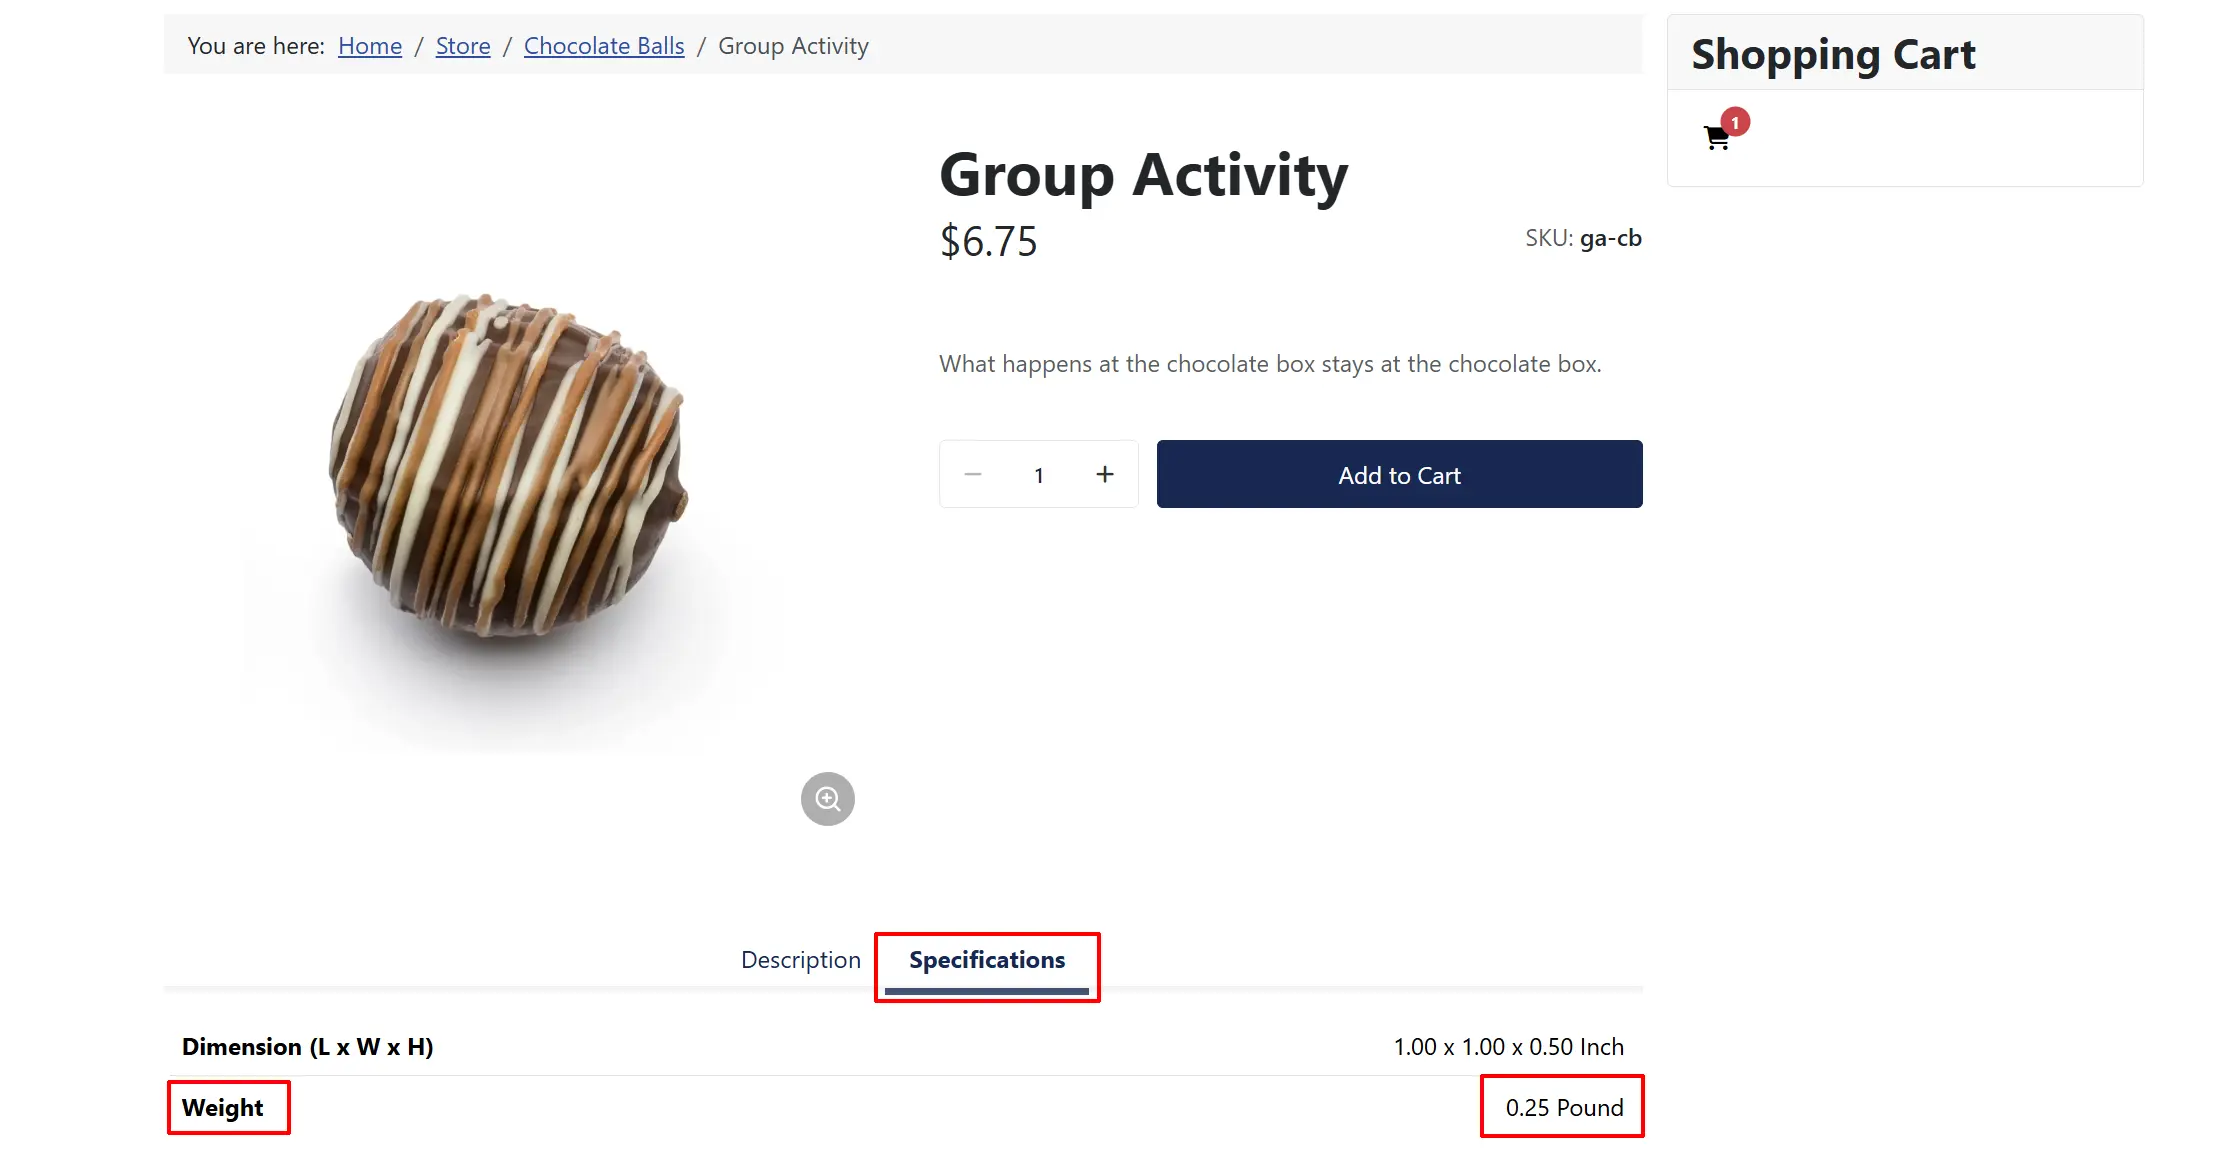Go to Home breadcrumb link
Image resolution: width=2233 pixels, height=1171 pixels.
click(370, 46)
